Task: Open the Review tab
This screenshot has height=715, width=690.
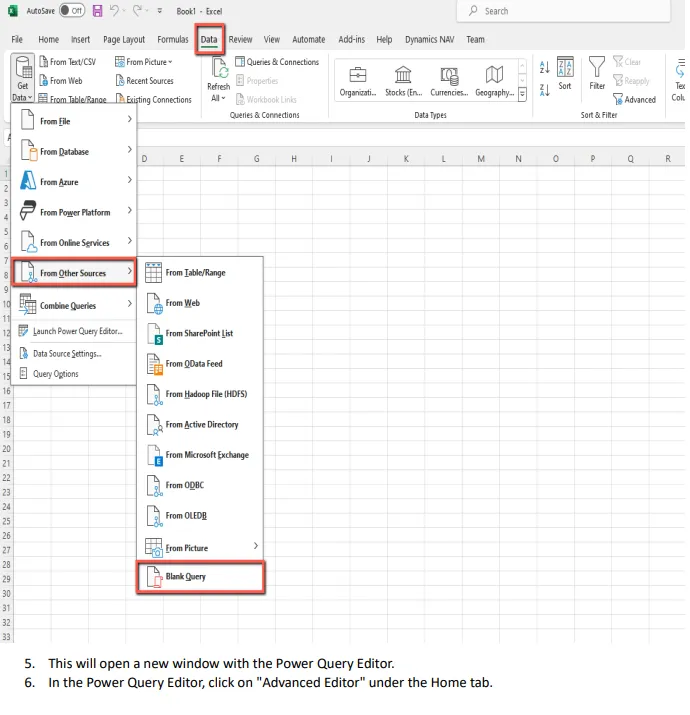Action: tap(240, 40)
